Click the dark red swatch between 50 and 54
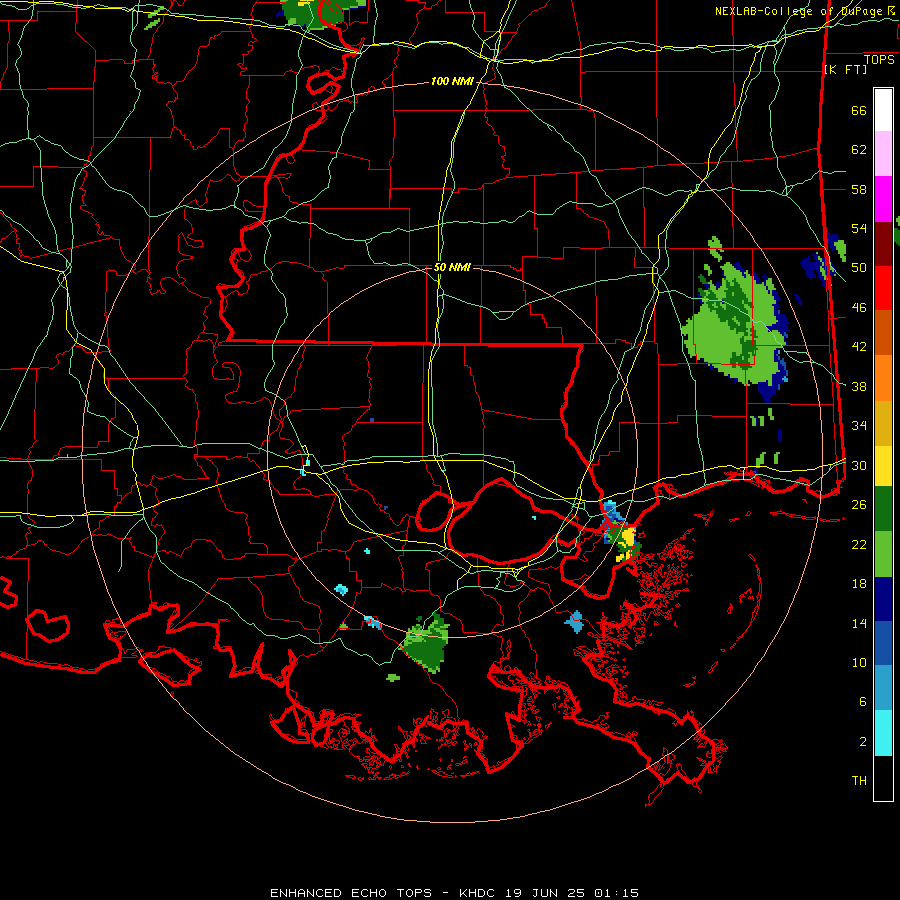This screenshot has height=900, width=900. (x=883, y=243)
